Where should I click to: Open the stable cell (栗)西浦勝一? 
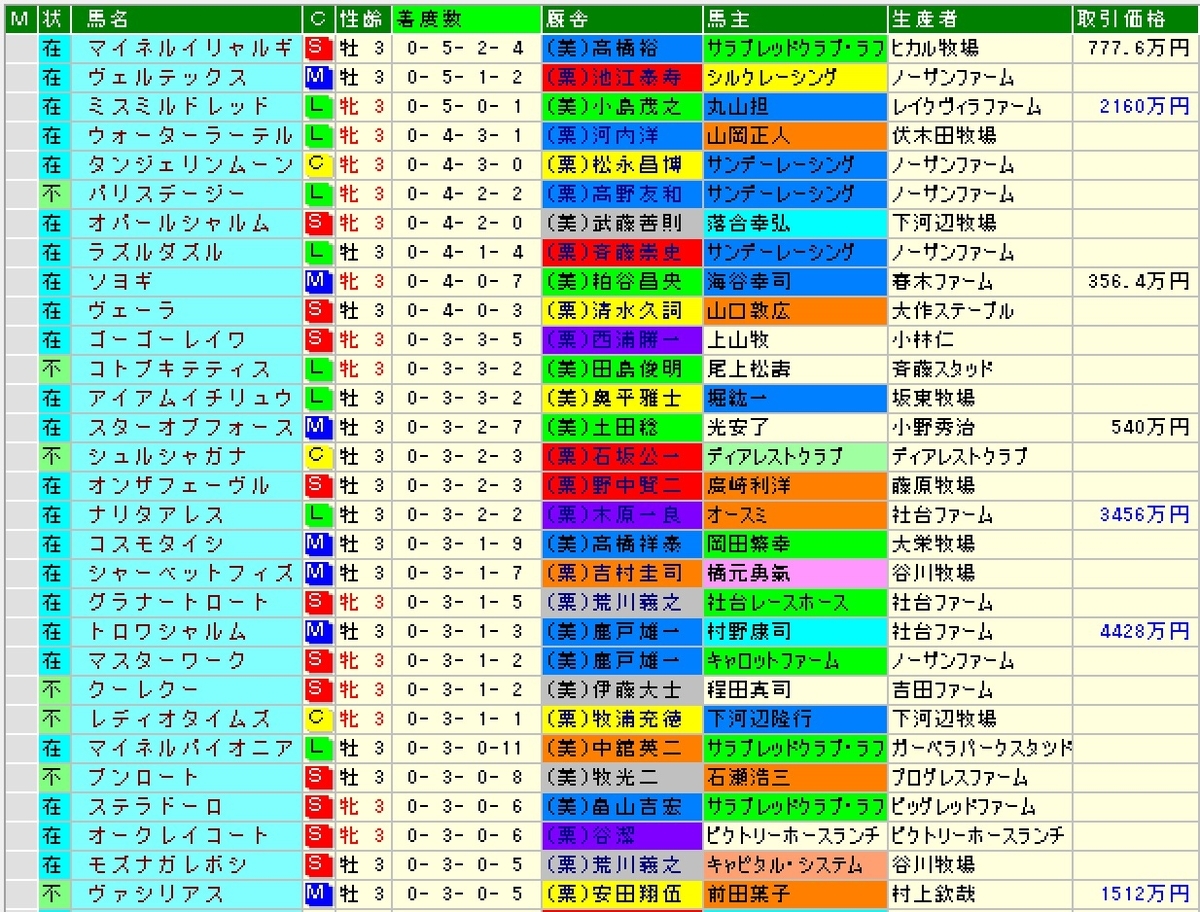pyautogui.click(x=621, y=339)
